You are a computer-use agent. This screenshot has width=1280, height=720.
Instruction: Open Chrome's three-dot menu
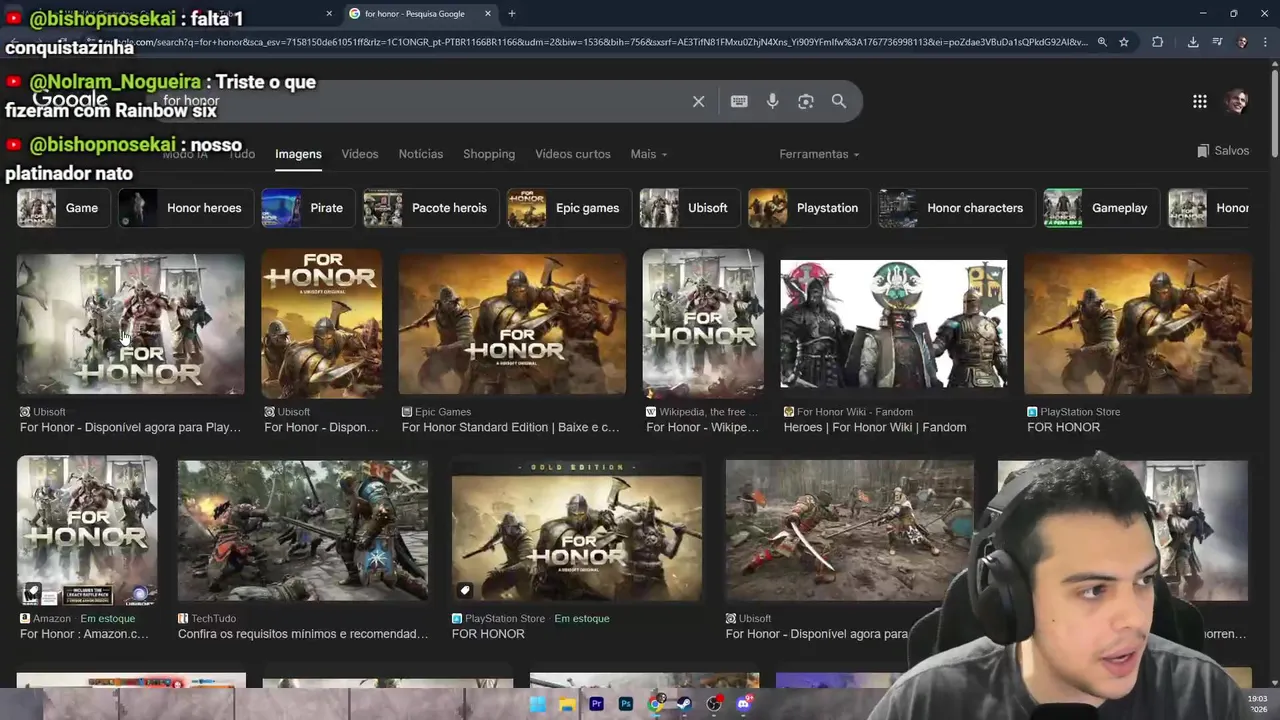click(x=1267, y=42)
